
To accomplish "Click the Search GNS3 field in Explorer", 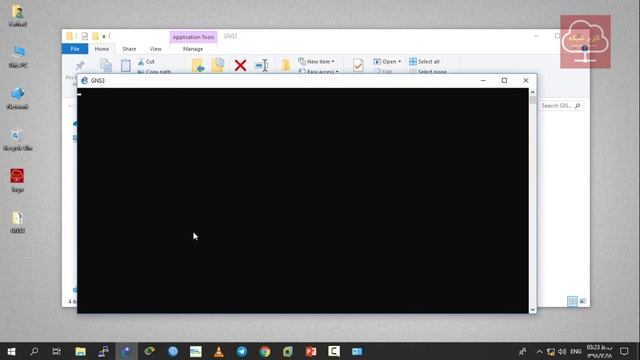I will click(561, 106).
